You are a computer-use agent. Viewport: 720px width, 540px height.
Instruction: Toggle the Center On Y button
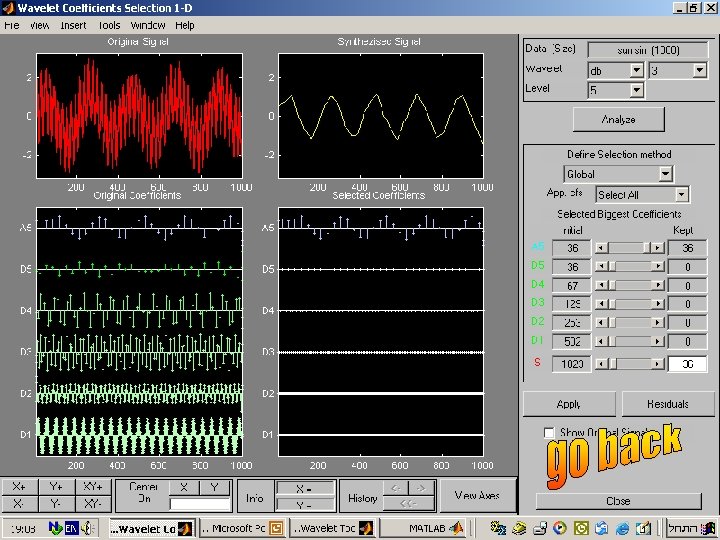214,488
